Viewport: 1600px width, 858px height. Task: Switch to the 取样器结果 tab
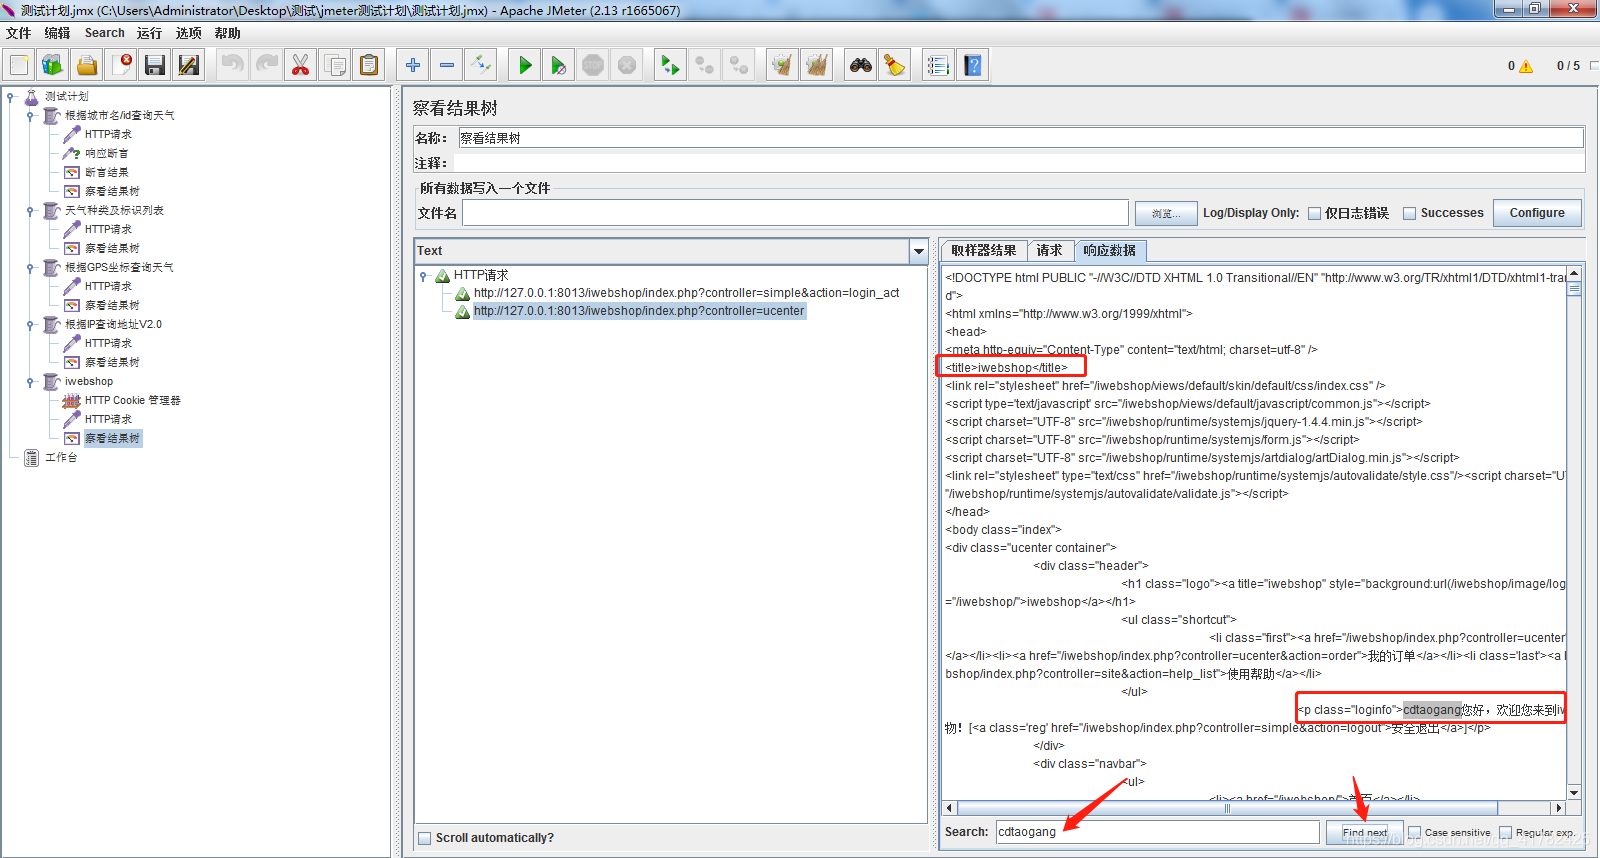click(x=984, y=251)
